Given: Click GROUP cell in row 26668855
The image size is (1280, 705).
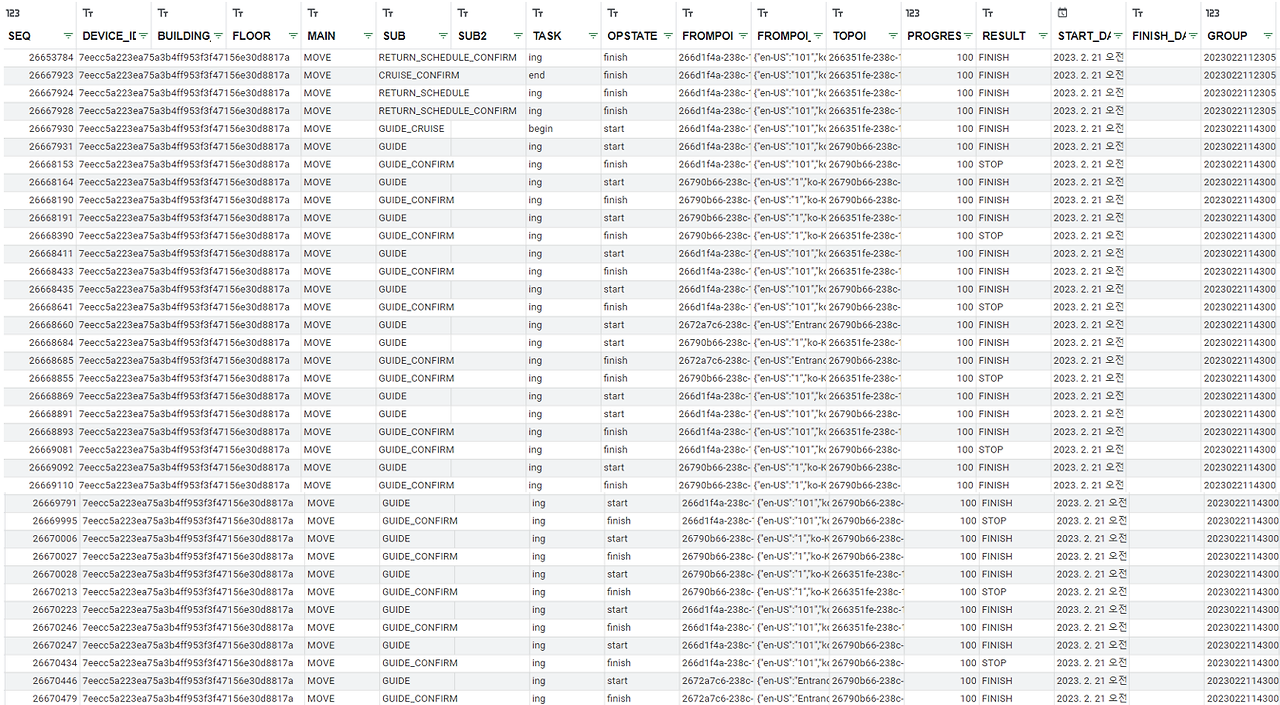Looking at the screenshot, I should (1240, 378).
